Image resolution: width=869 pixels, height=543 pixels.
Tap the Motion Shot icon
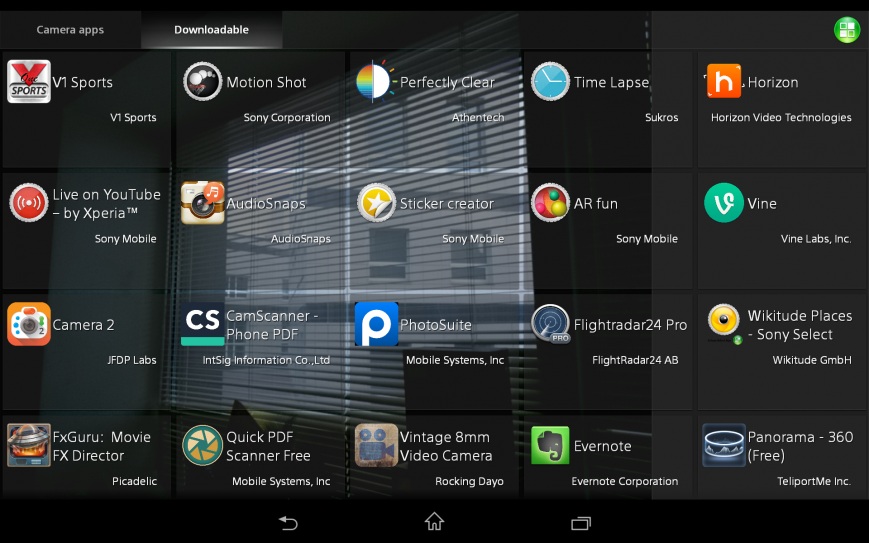coord(203,81)
